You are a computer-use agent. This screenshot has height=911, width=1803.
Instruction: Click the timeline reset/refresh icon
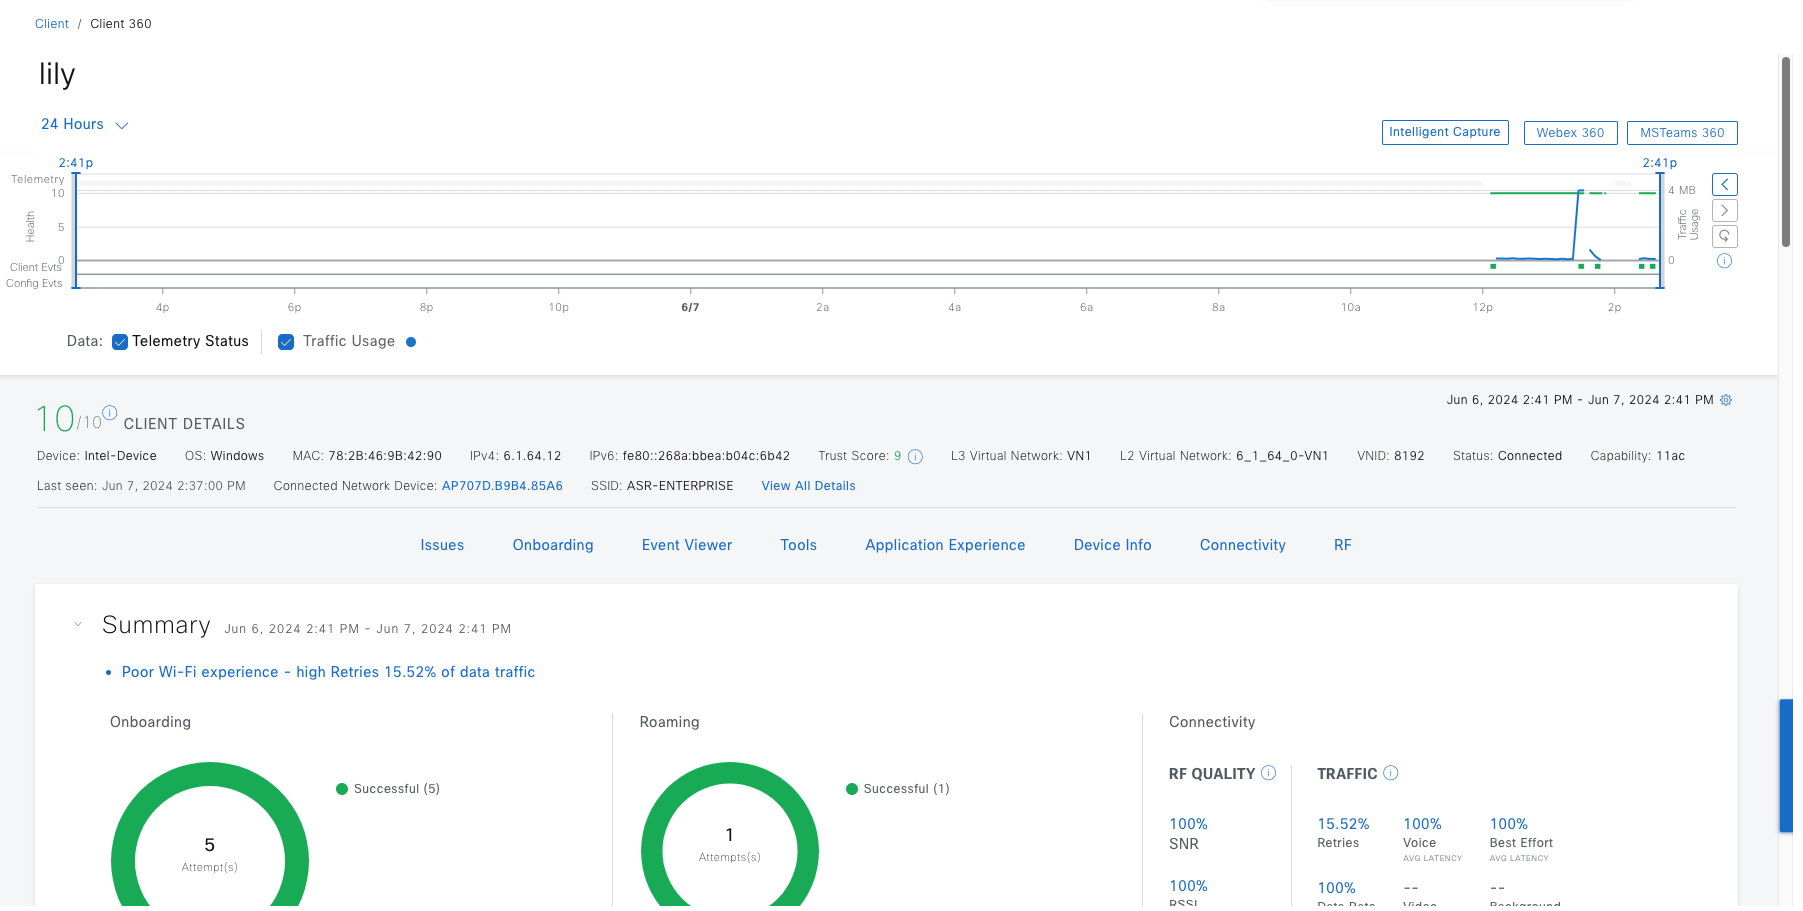(1724, 237)
